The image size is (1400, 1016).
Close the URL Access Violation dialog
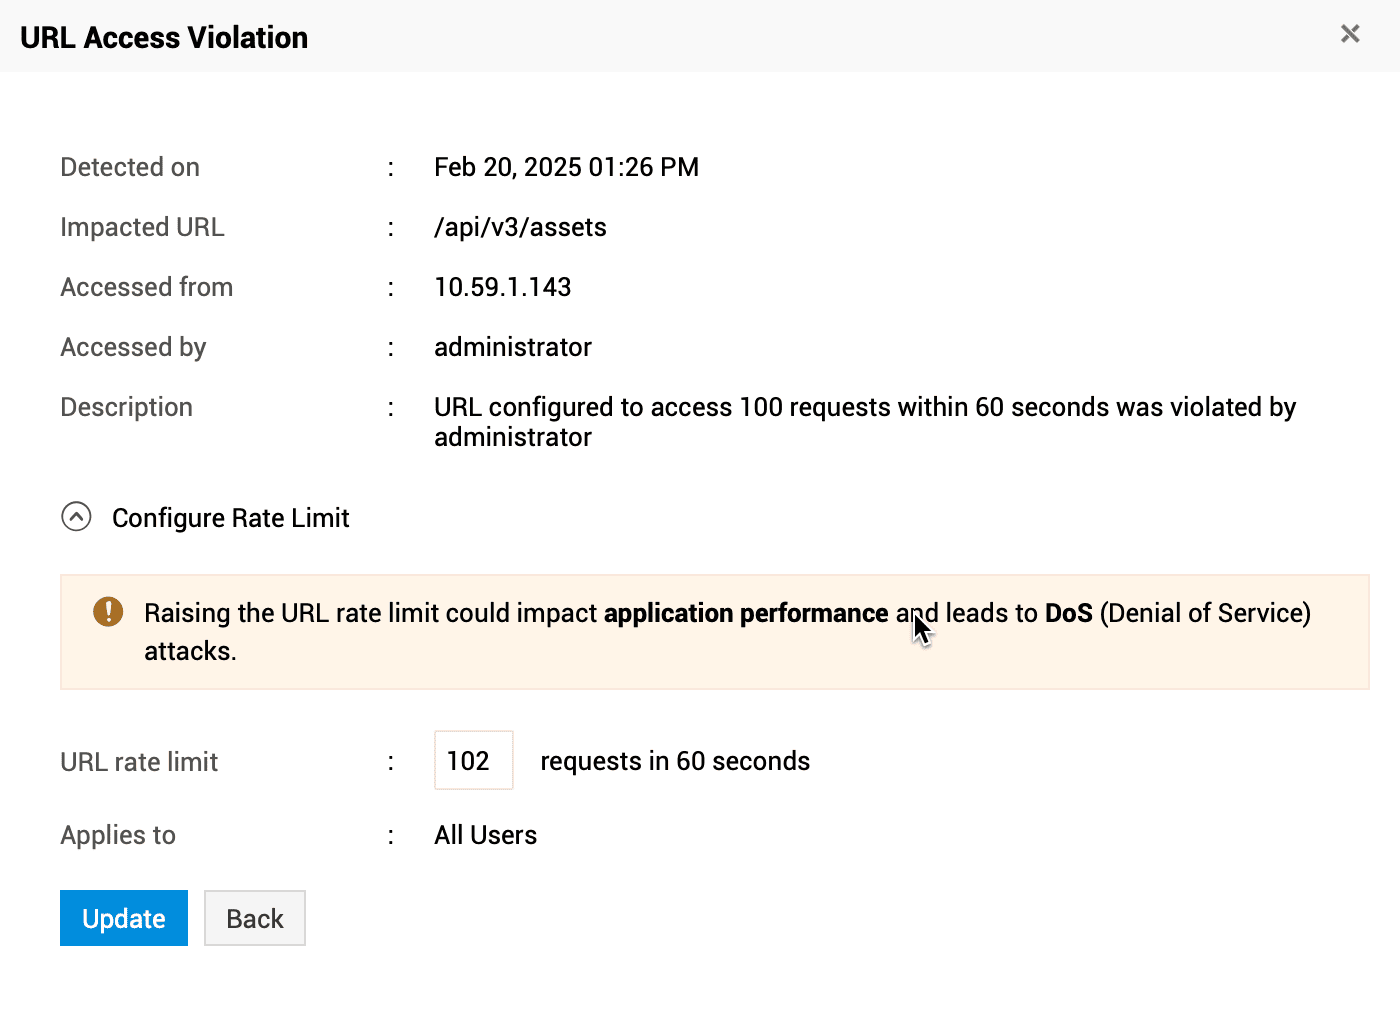point(1350,34)
